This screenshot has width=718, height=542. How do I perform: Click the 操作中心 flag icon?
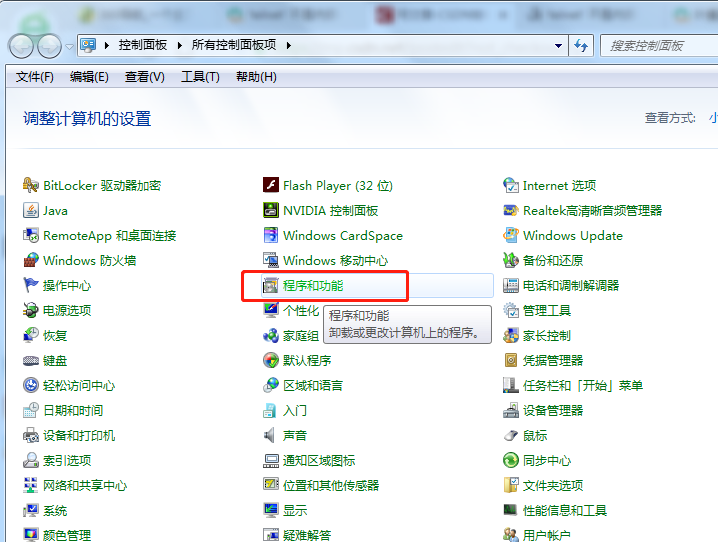coord(31,285)
